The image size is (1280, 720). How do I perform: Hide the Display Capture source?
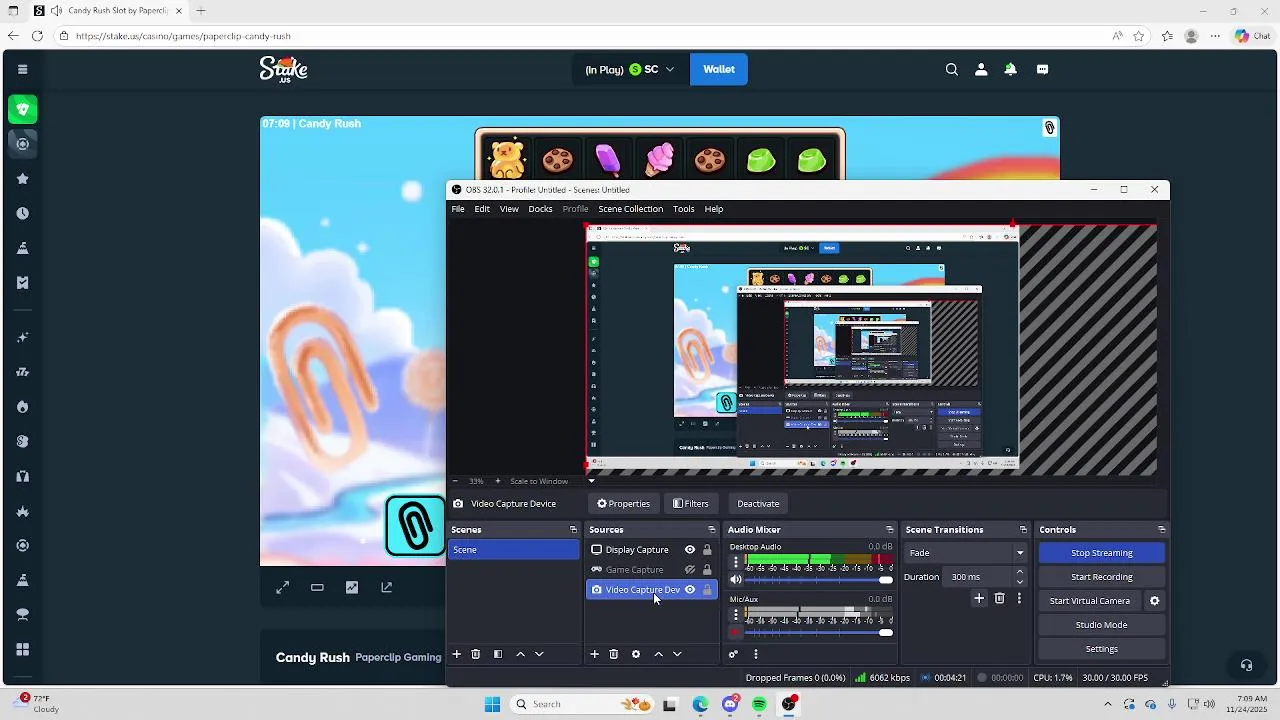pos(690,550)
